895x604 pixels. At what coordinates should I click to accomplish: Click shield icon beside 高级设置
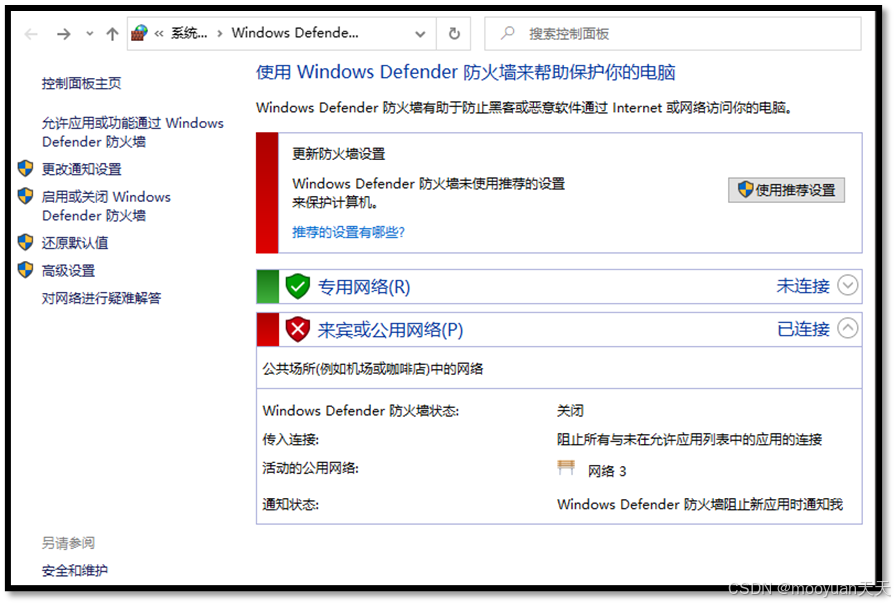click(x=25, y=269)
